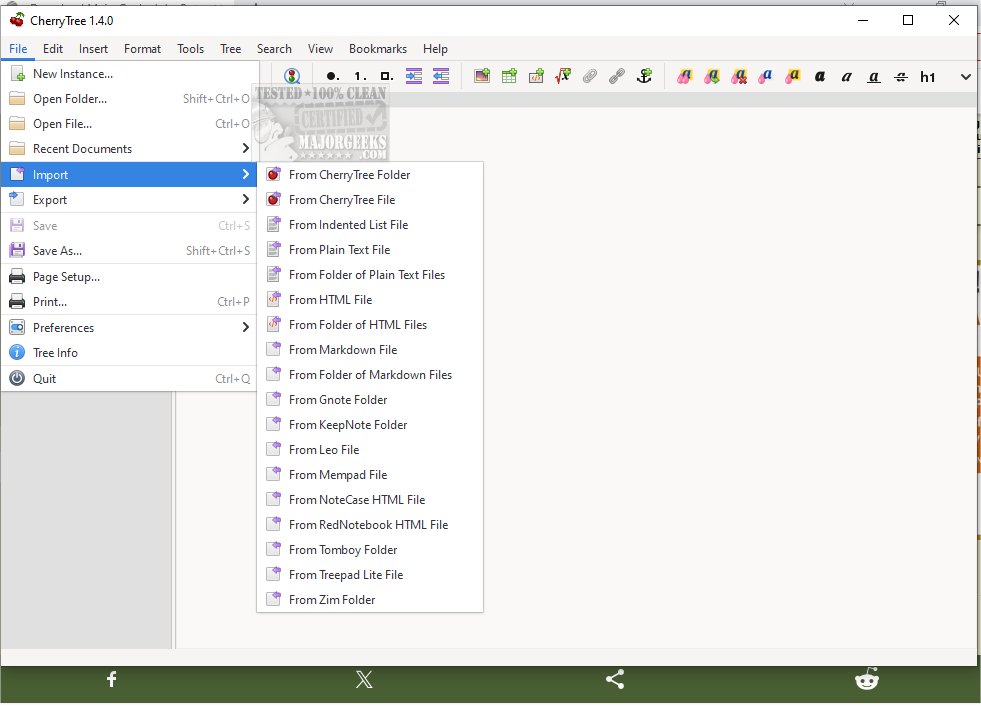Insert a table from the toolbar
981x707 pixels.
pos(509,76)
